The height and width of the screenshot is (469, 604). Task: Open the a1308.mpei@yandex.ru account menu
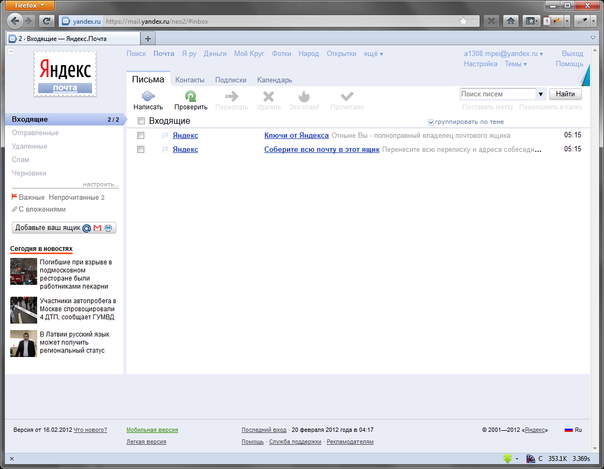pos(503,54)
